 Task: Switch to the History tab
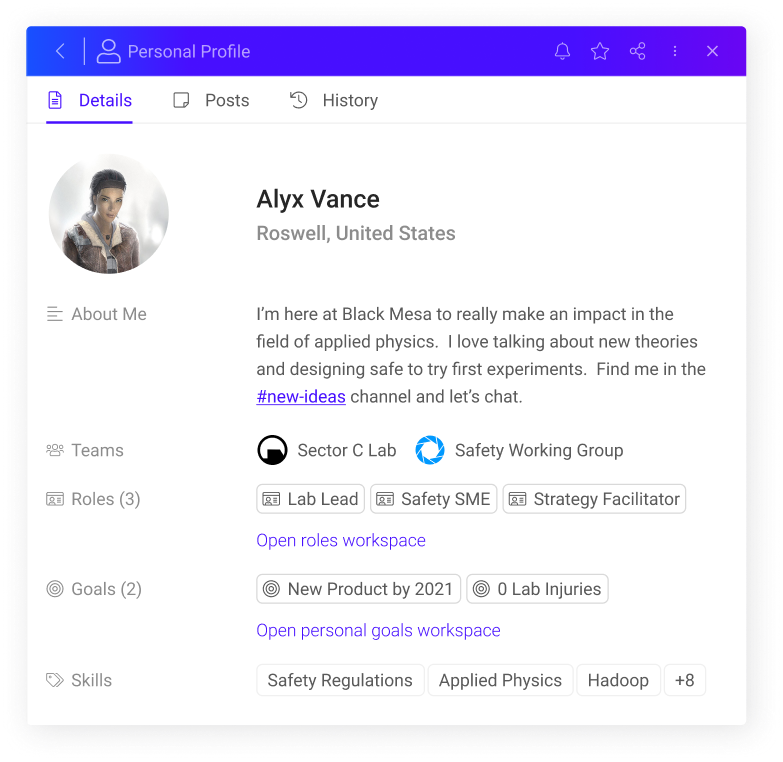(x=334, y=100)
